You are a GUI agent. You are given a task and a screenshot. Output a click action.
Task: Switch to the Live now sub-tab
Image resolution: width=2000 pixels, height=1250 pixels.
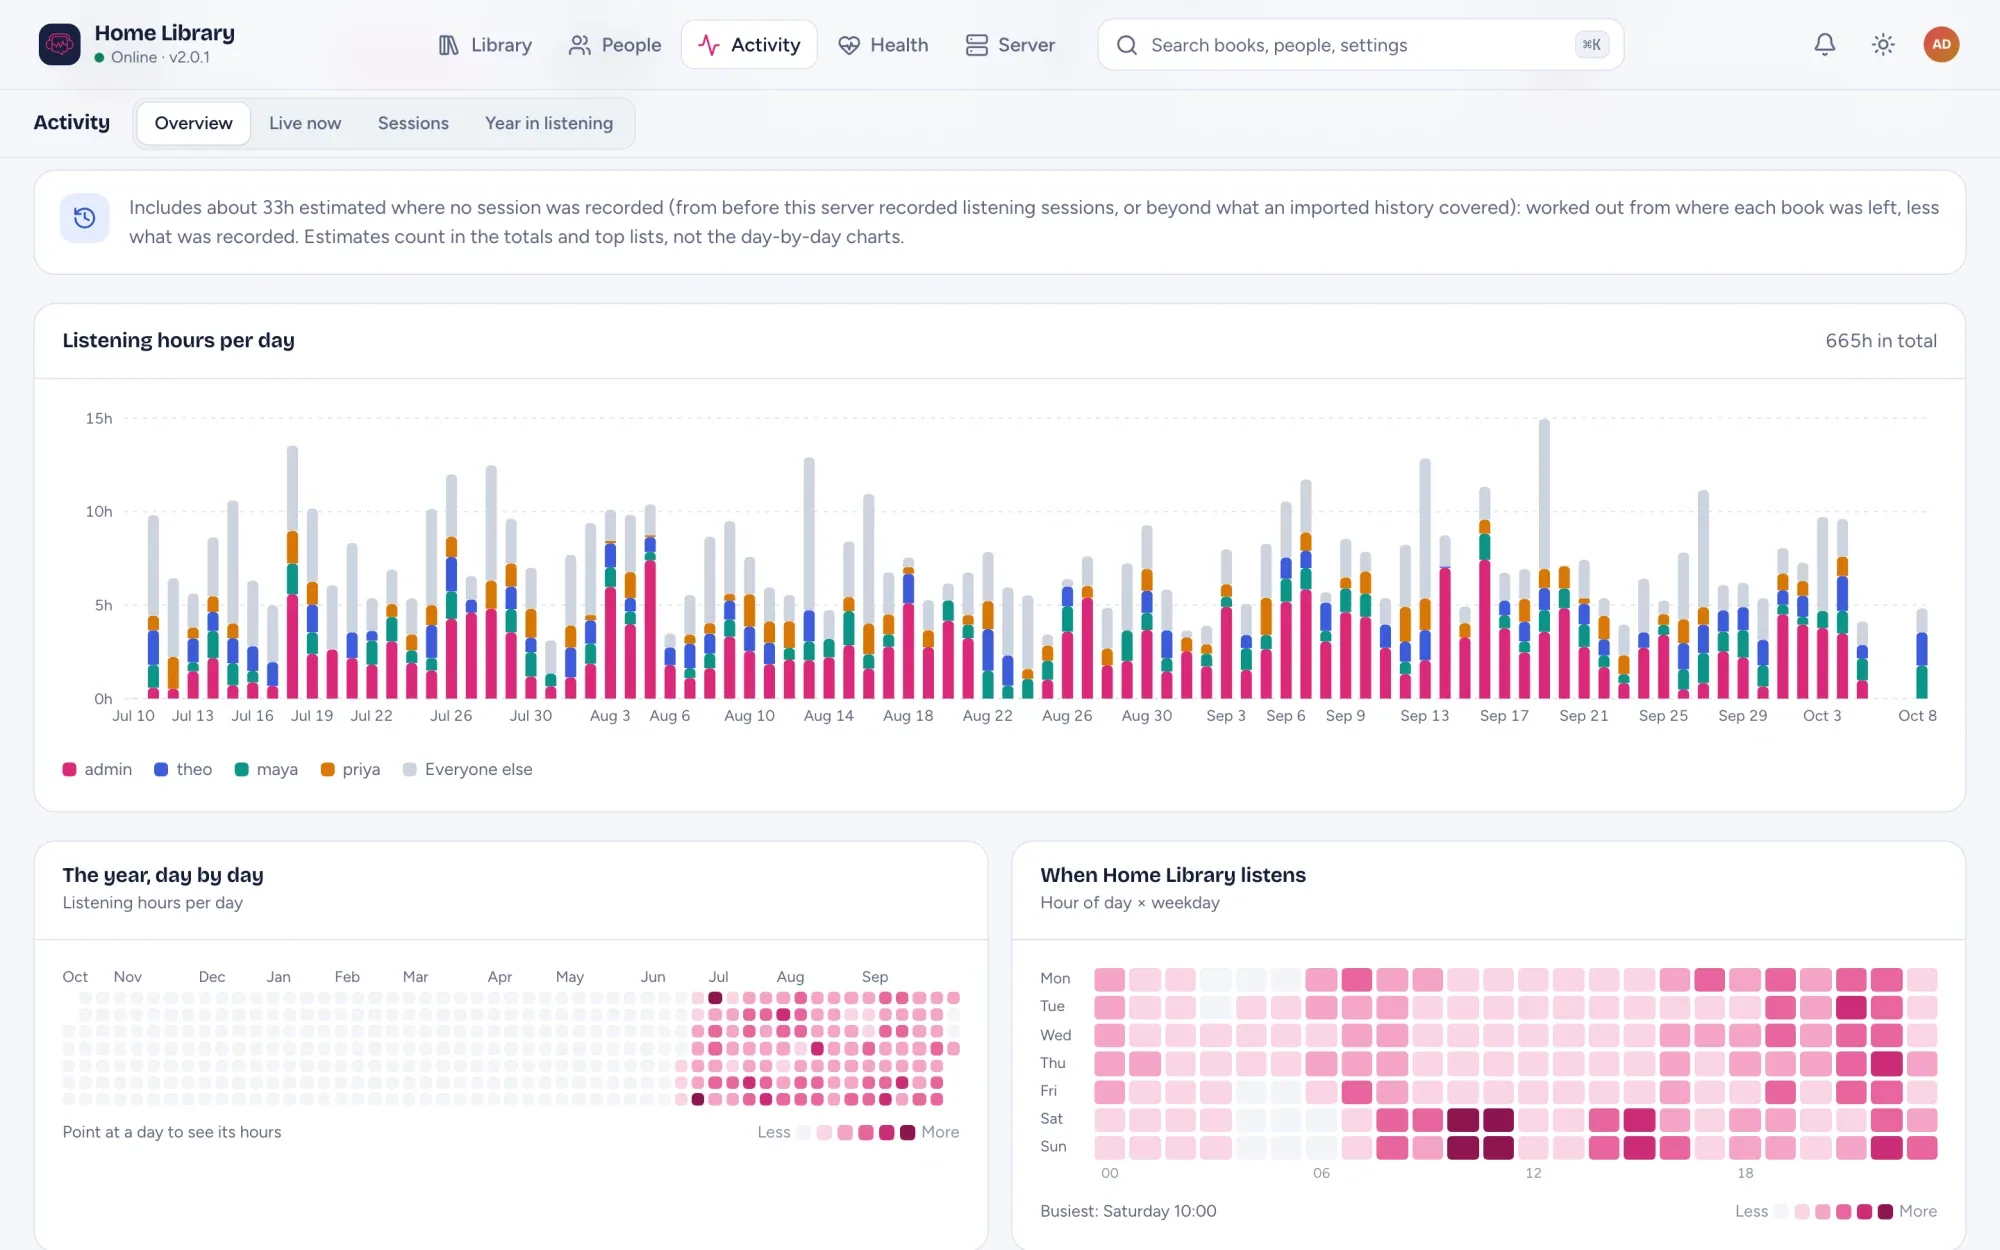pyautogui.click(x=305, y=123)
